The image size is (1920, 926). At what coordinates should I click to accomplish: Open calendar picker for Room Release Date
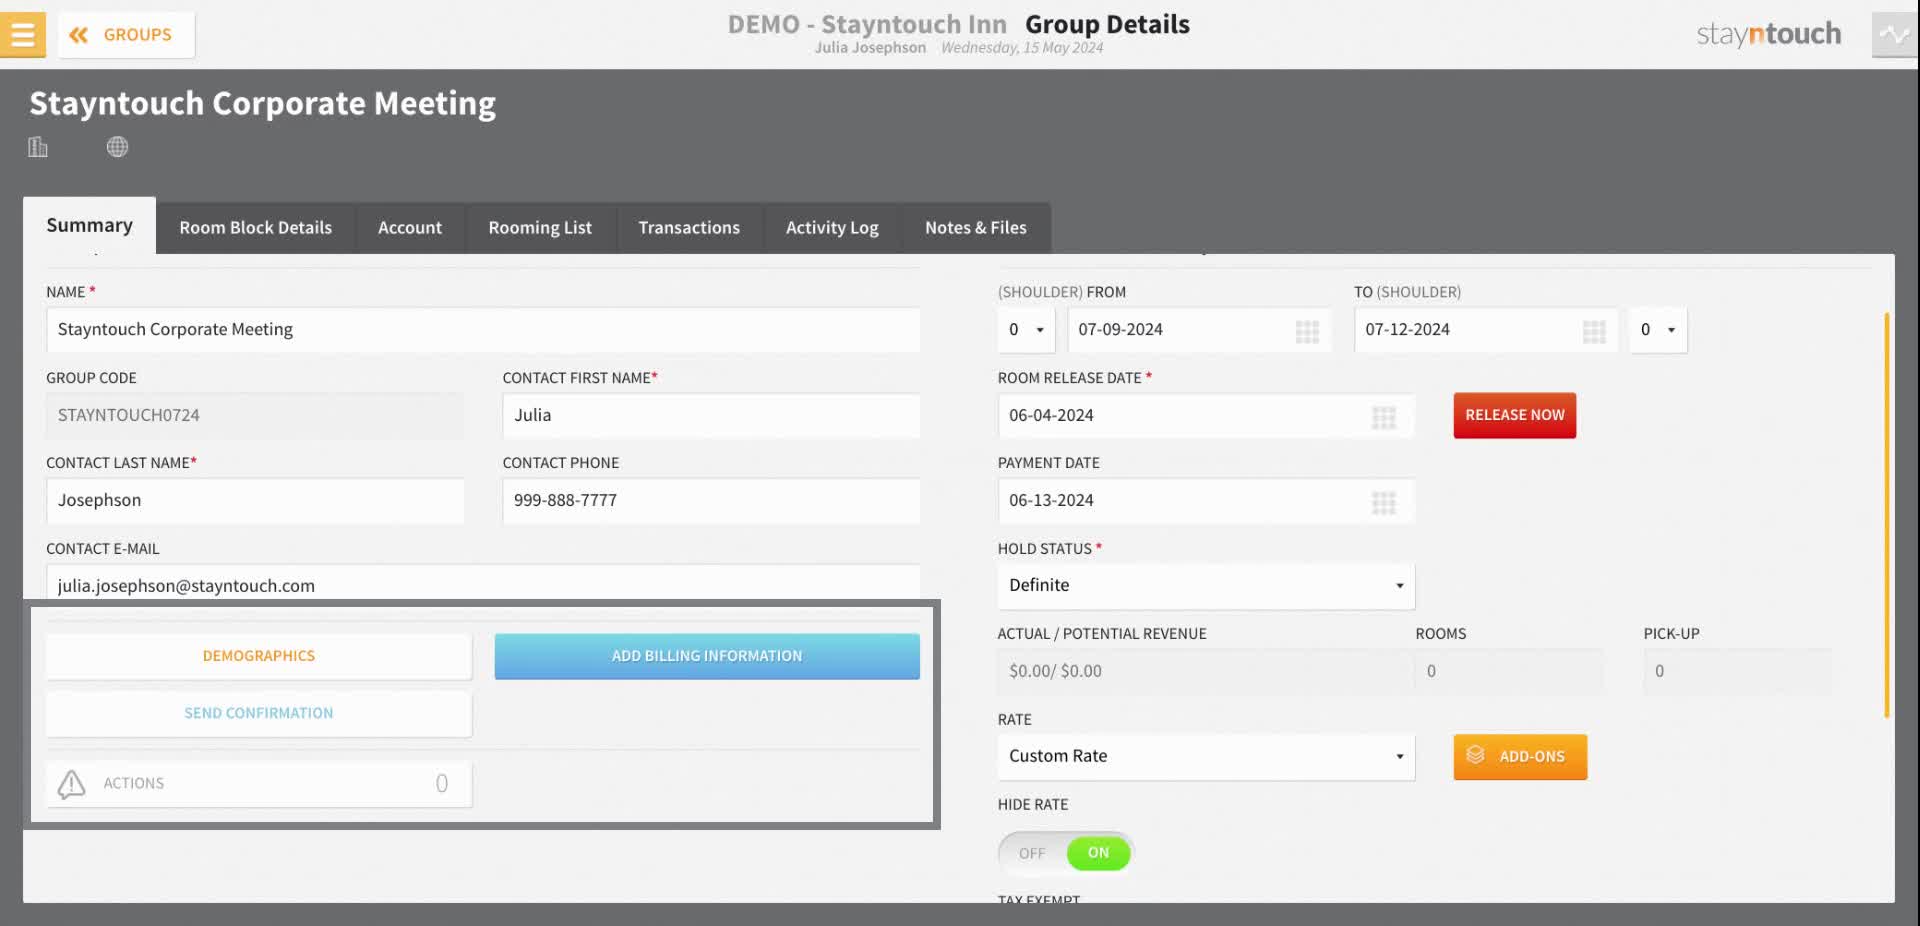tap(1384, 417)
